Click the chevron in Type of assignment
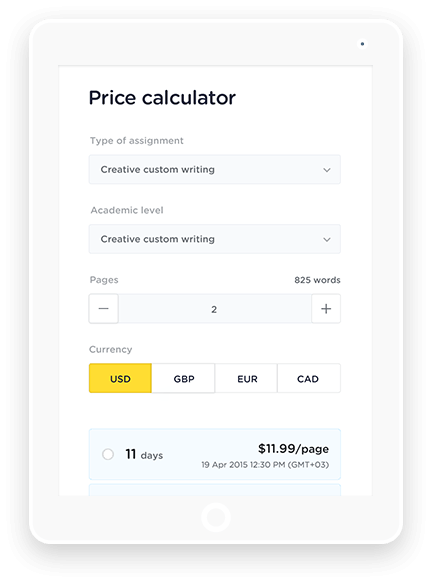 (327, 170)
